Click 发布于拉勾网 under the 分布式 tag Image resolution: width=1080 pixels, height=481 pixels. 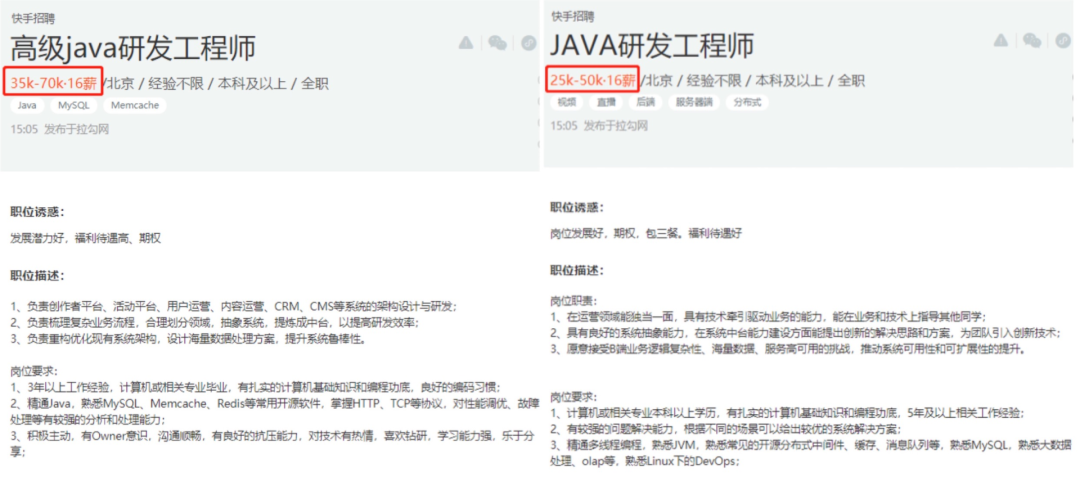pos(616,125)
